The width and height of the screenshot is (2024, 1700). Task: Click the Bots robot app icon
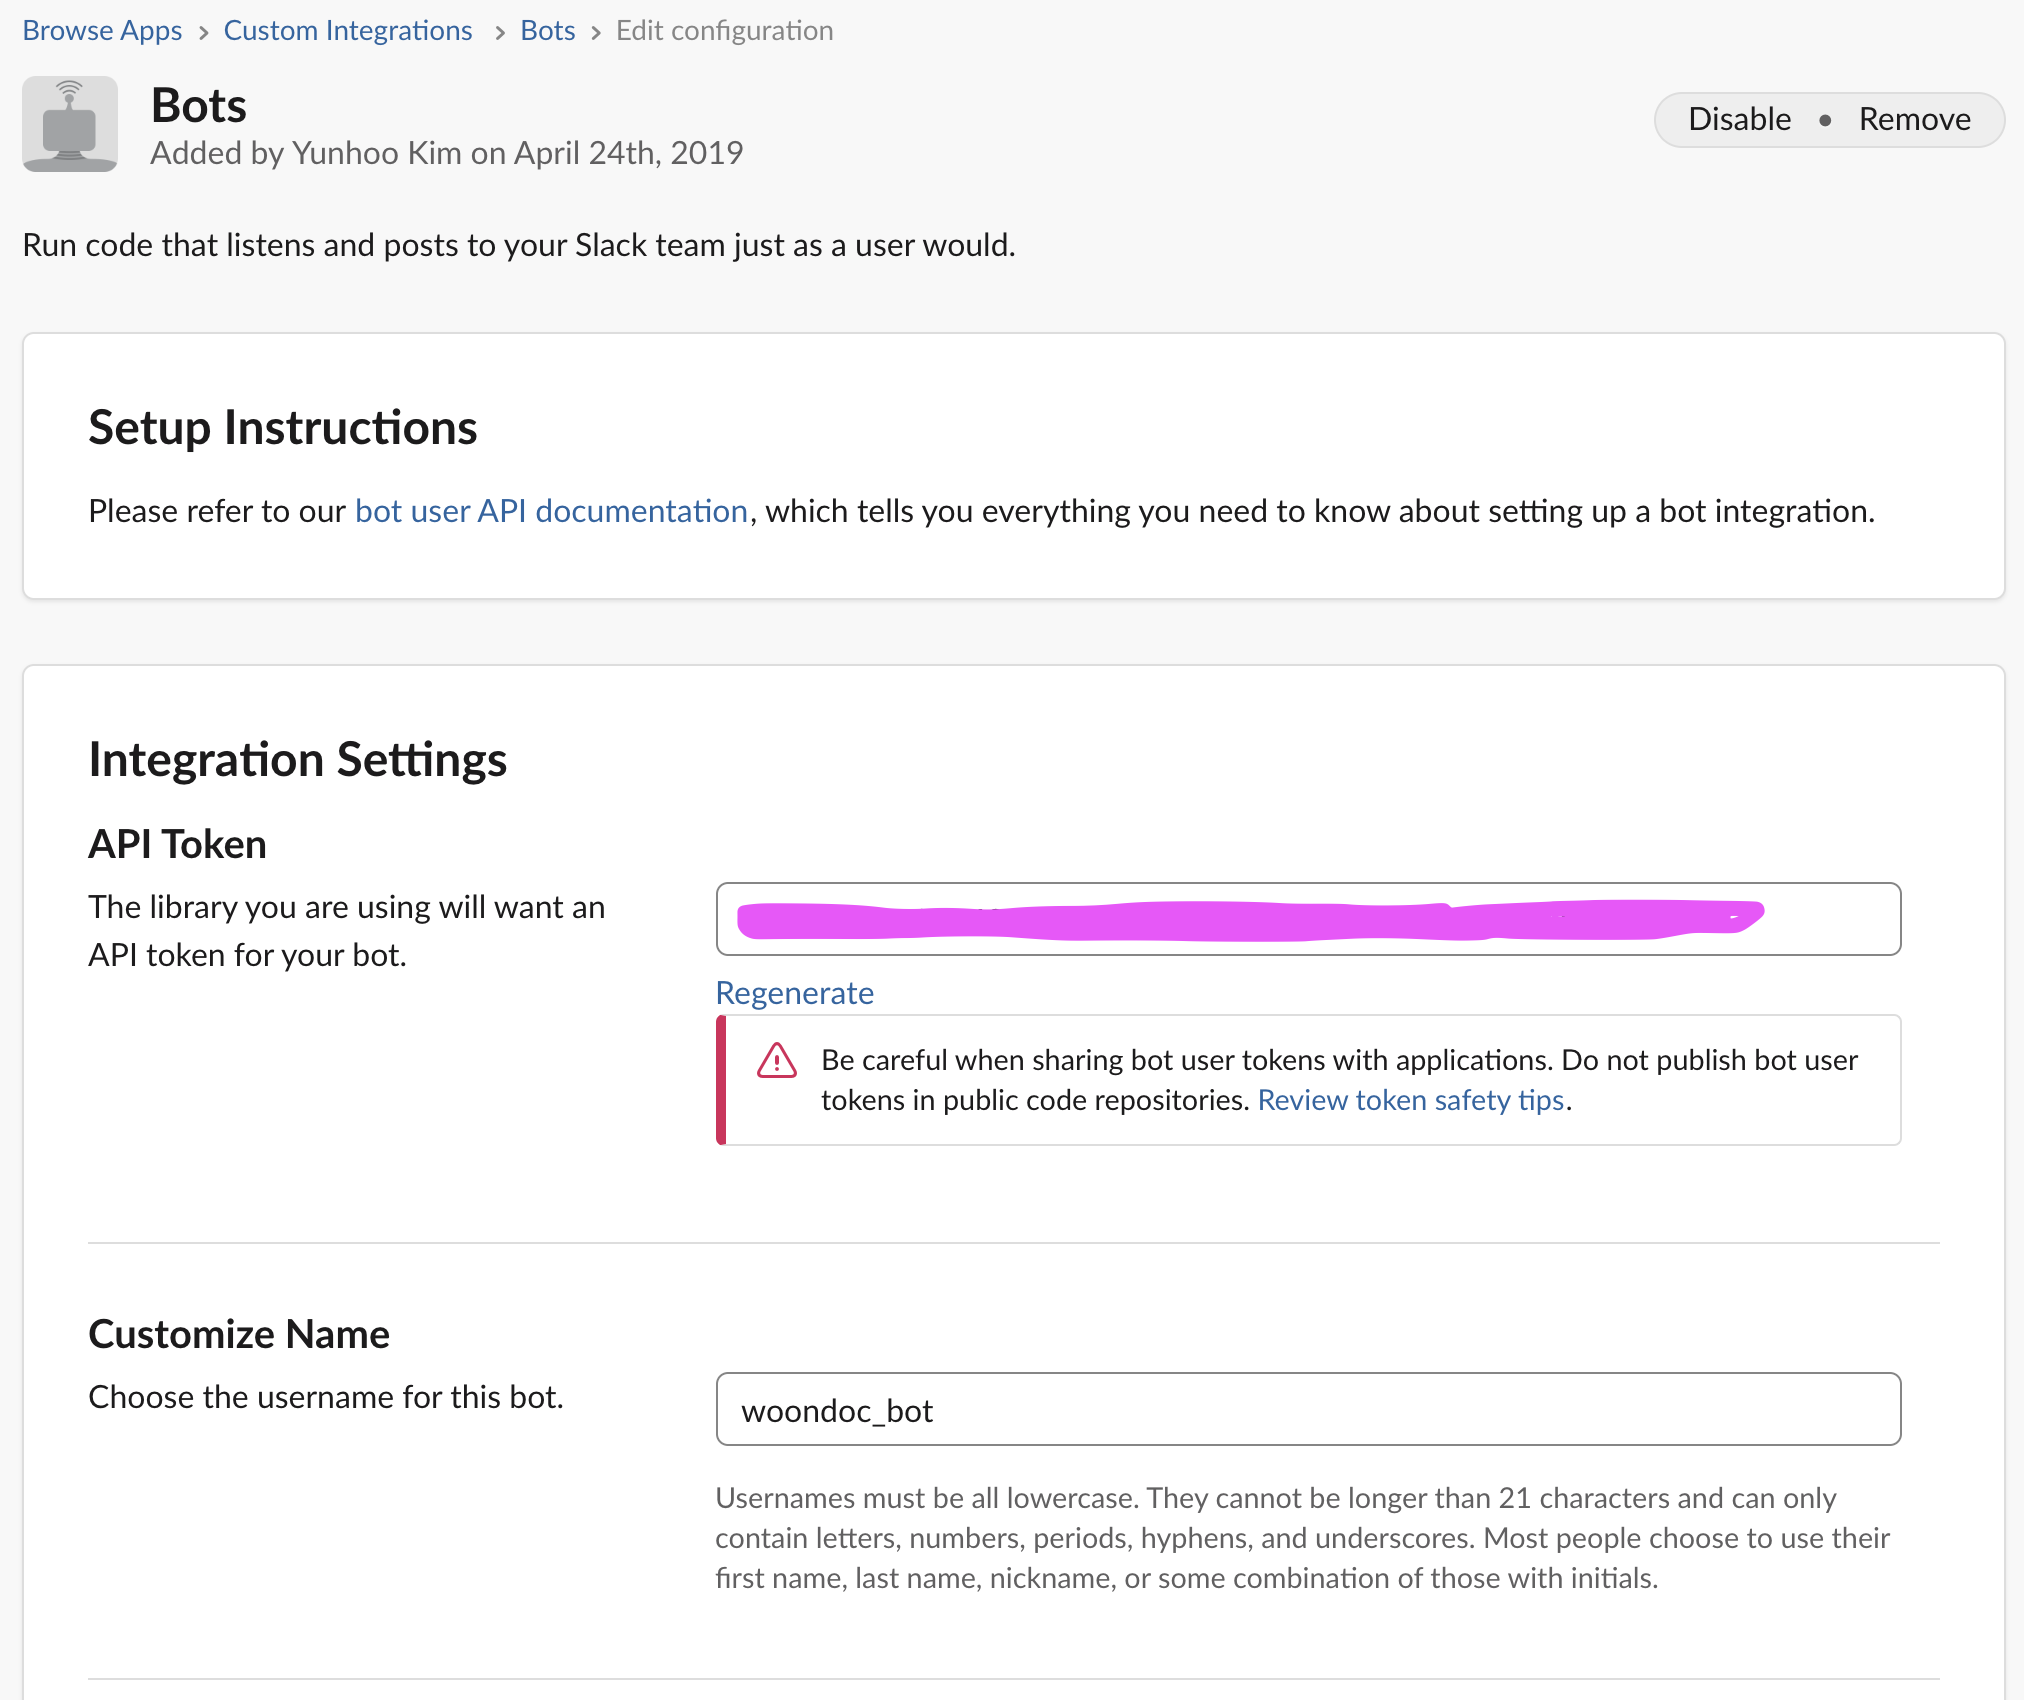(70, 124)
